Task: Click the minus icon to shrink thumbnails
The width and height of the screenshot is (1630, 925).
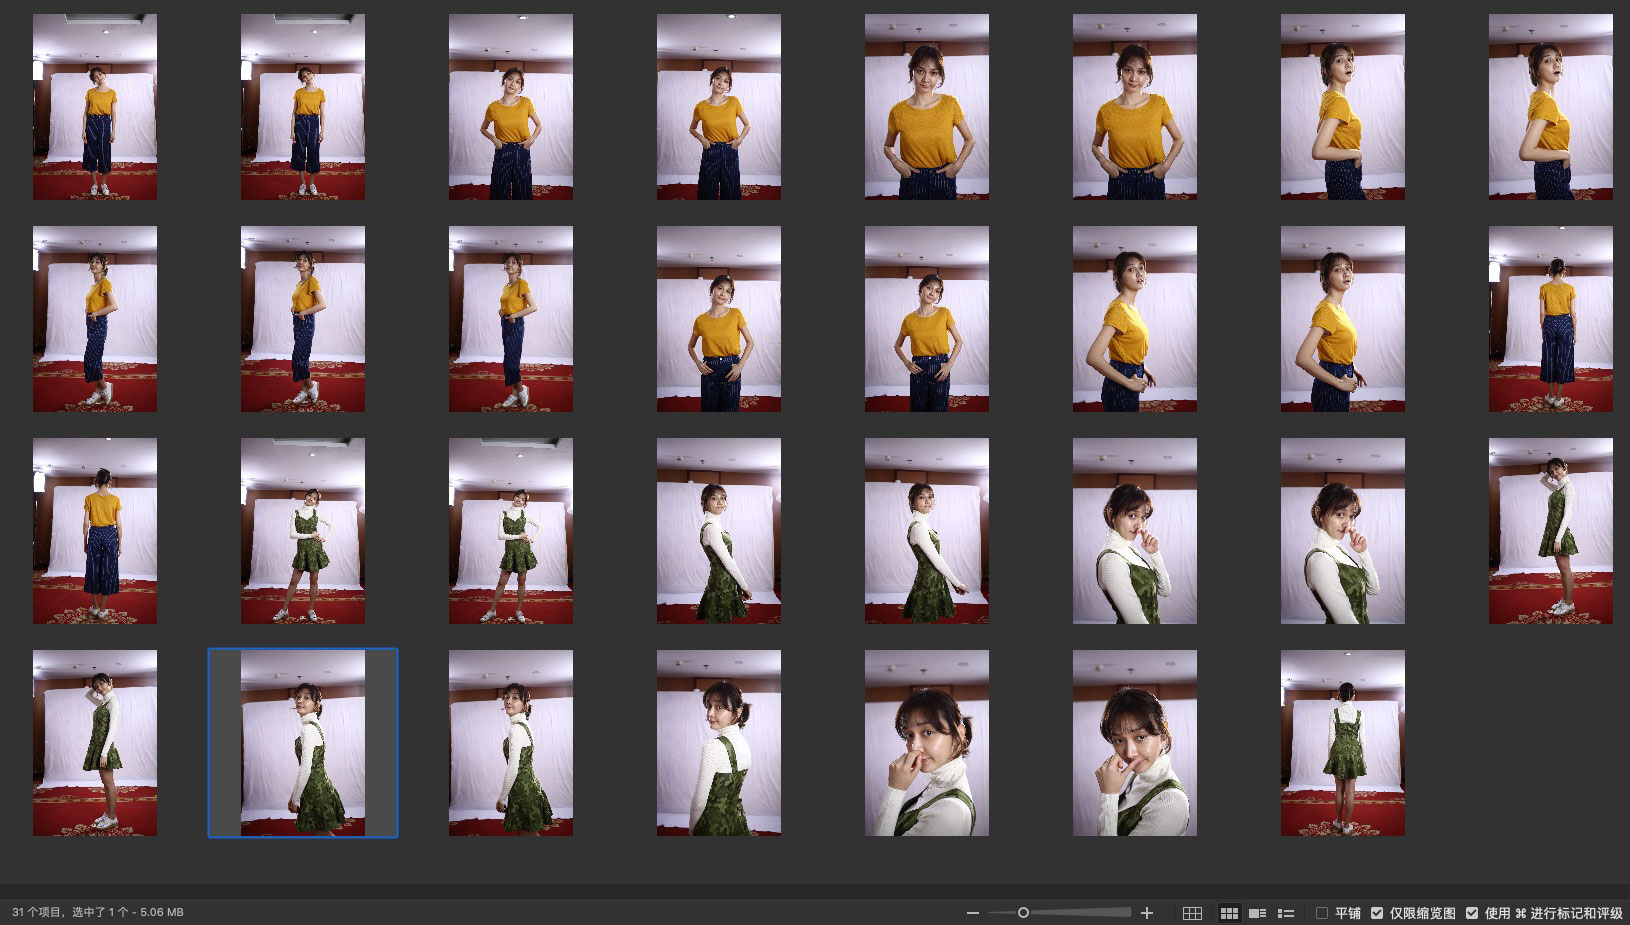Action: point(972,913)
